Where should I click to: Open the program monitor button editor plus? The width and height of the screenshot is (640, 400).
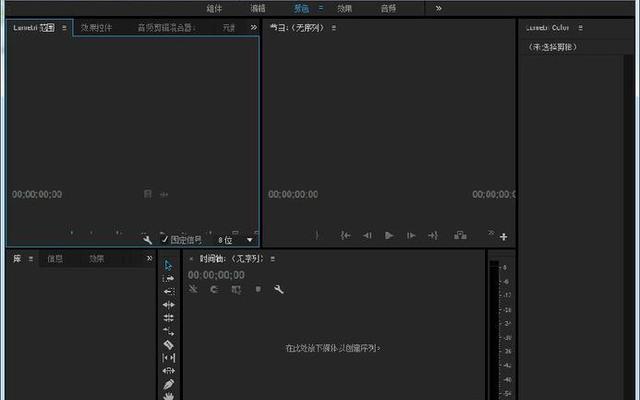click(x=504, y=237)
